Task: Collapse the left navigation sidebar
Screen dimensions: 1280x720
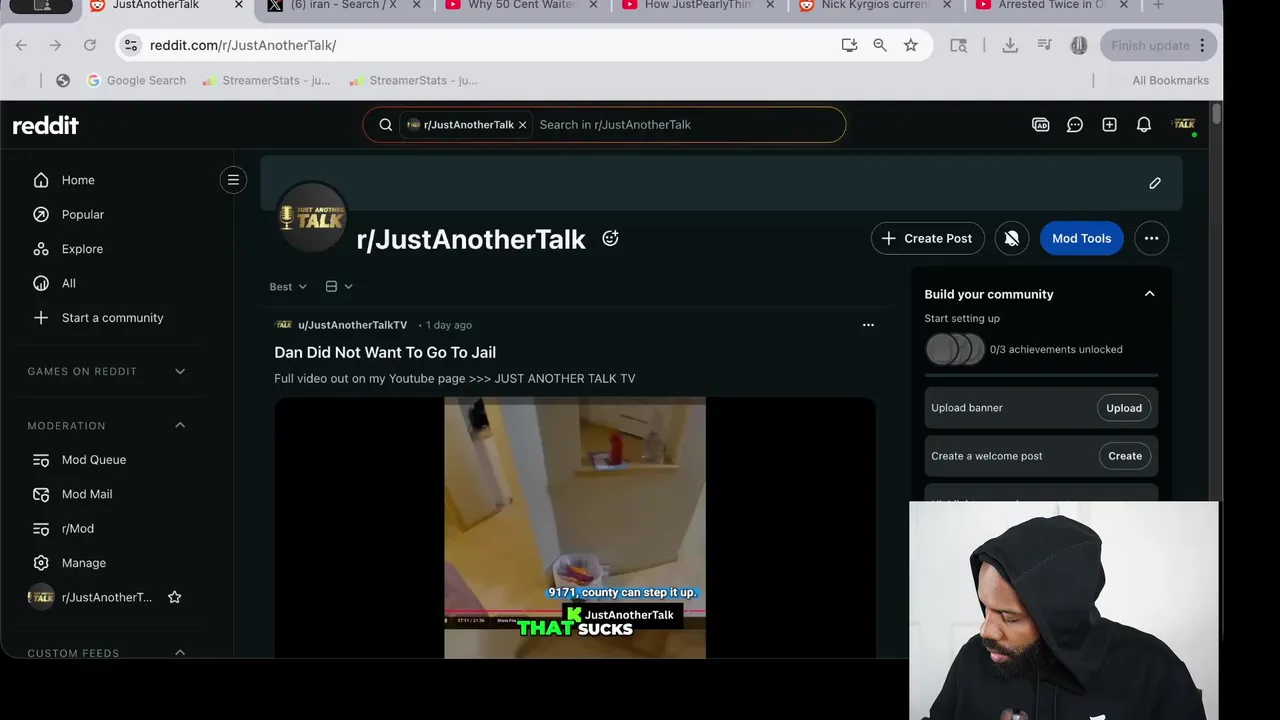Action: pyautogui.click(x=233, y=180)
